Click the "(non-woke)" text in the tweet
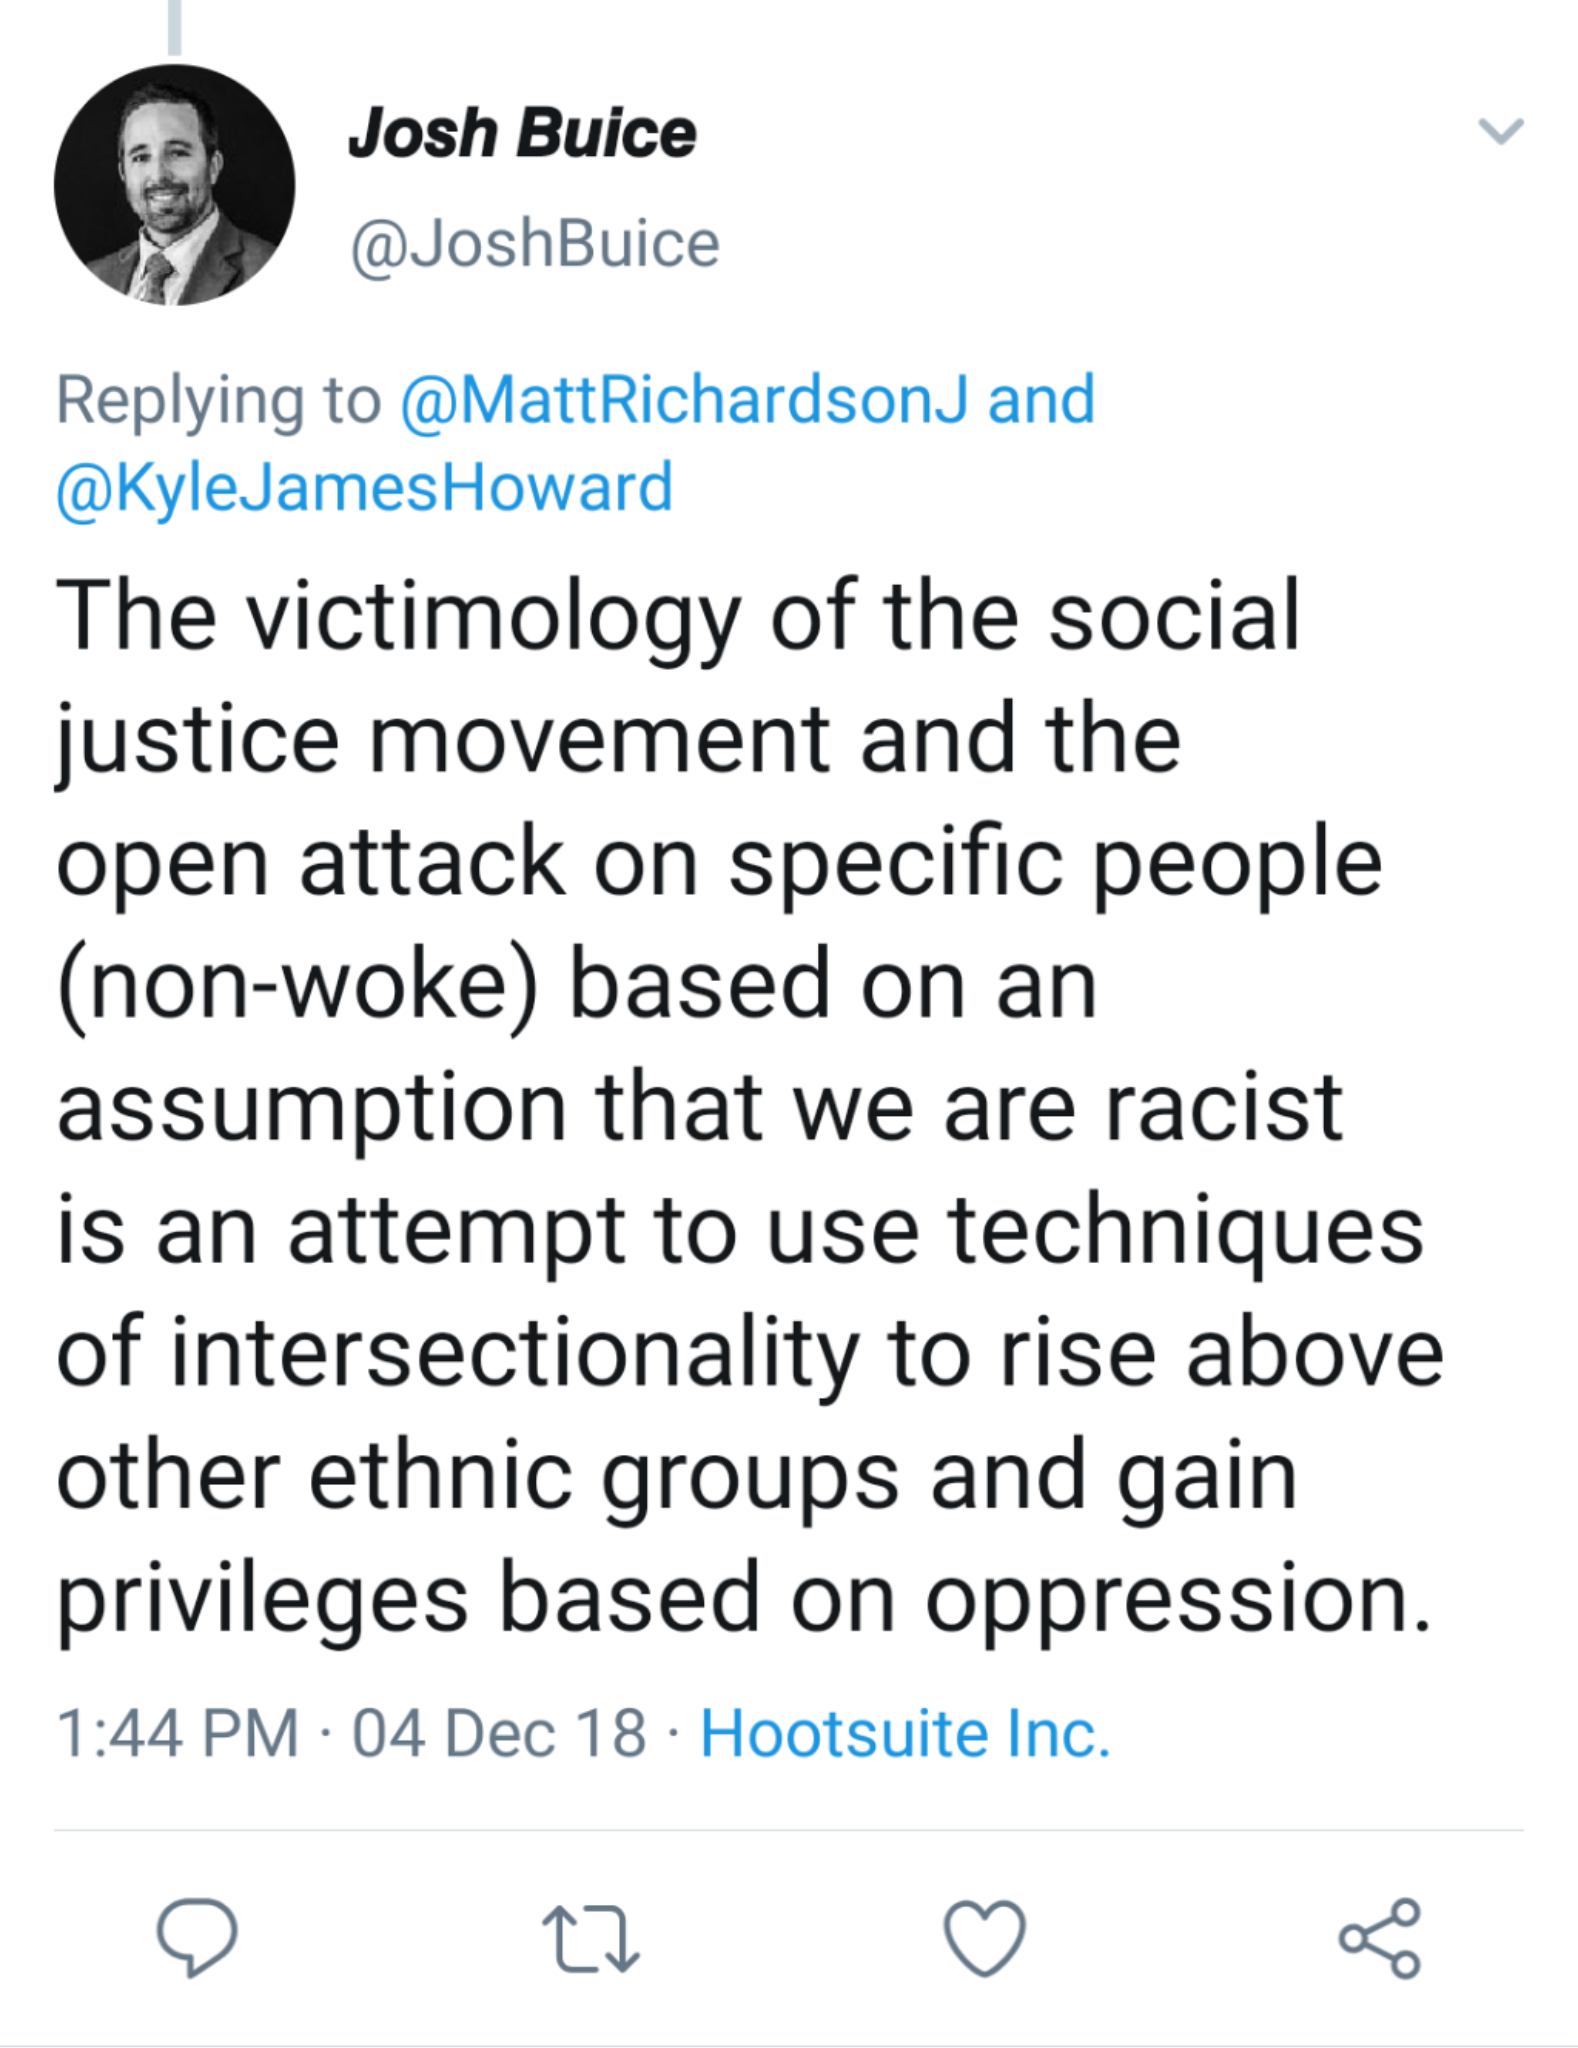The height and width of the screenshot is (2048, 1578). tap(297, 986)
